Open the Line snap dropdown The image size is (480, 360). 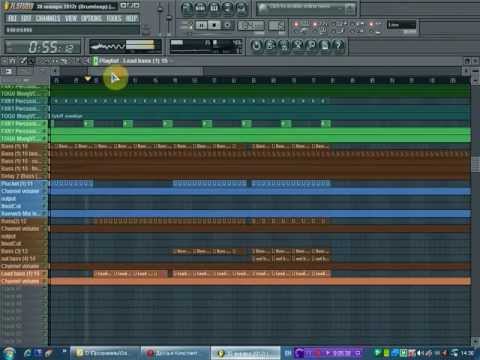(401, 25)
